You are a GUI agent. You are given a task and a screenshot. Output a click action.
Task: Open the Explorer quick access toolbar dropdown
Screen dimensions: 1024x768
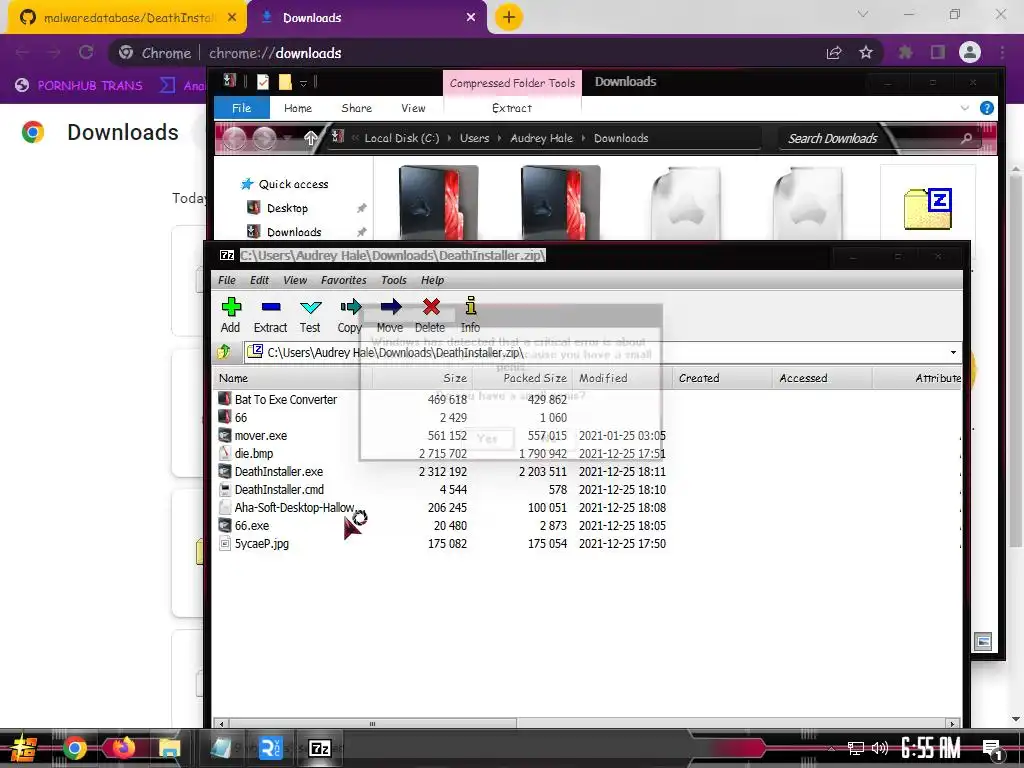(x=303, y=82)
